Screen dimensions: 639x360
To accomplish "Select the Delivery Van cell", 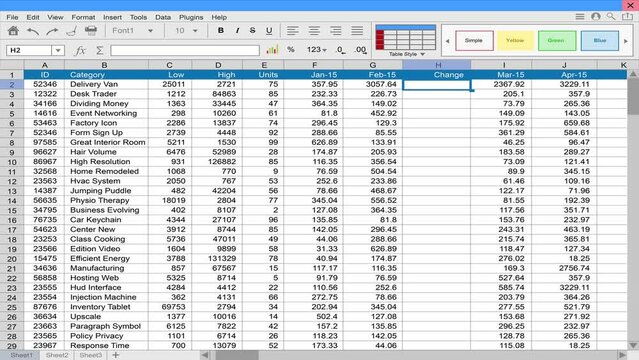I will tap(106, 84).
